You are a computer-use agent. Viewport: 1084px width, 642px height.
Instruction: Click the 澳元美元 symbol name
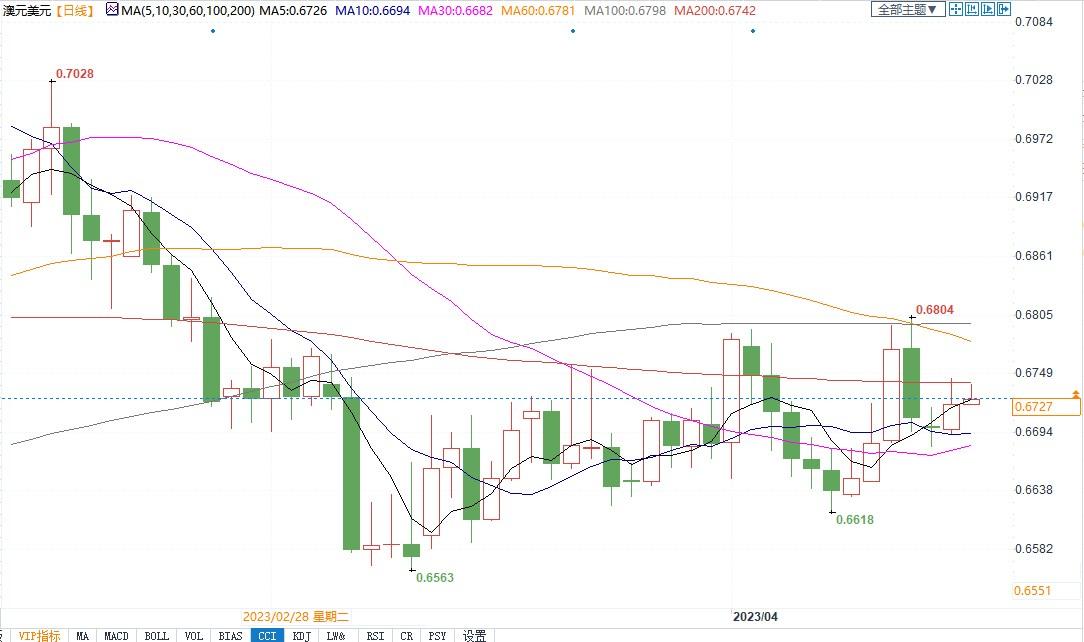click(27, 10)
